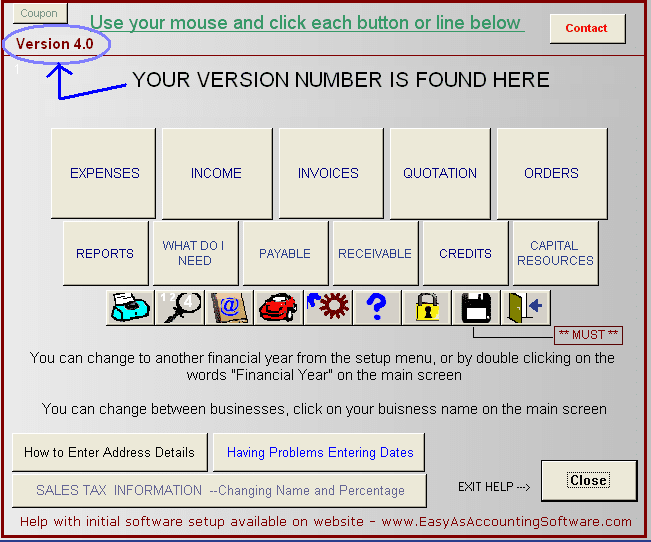Click the address book @ icon
The width and height of the screenshot is (651, 542).
[x=230, y=307]
